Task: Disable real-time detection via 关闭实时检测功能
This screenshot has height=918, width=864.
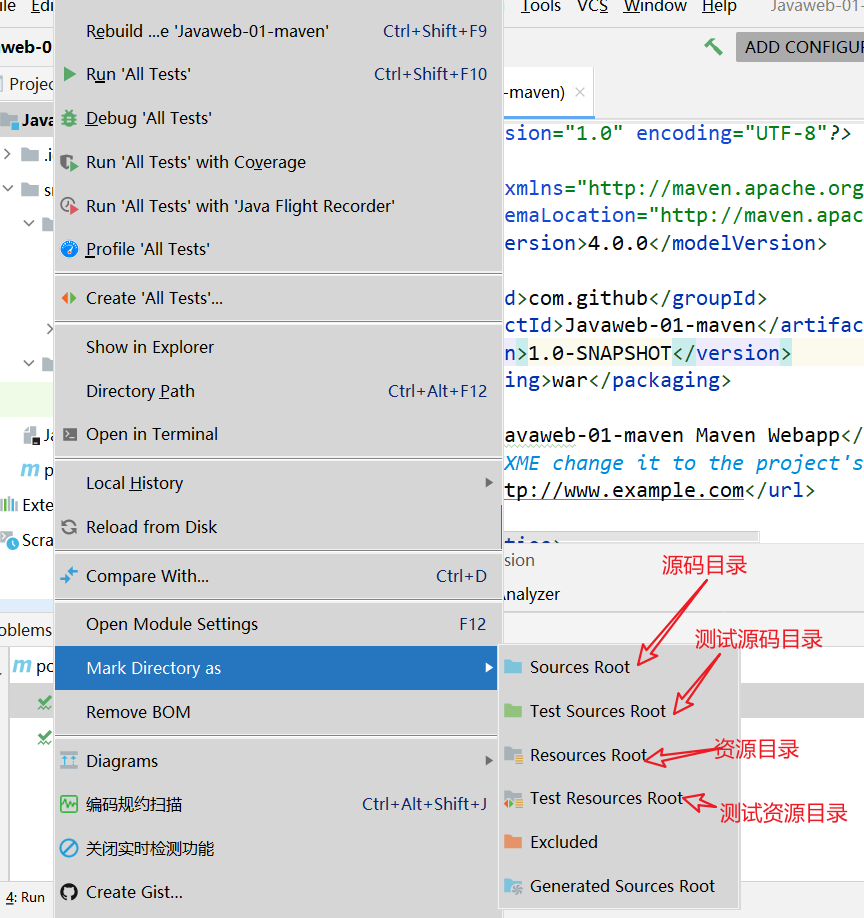Action: click(x=150, y=848)
